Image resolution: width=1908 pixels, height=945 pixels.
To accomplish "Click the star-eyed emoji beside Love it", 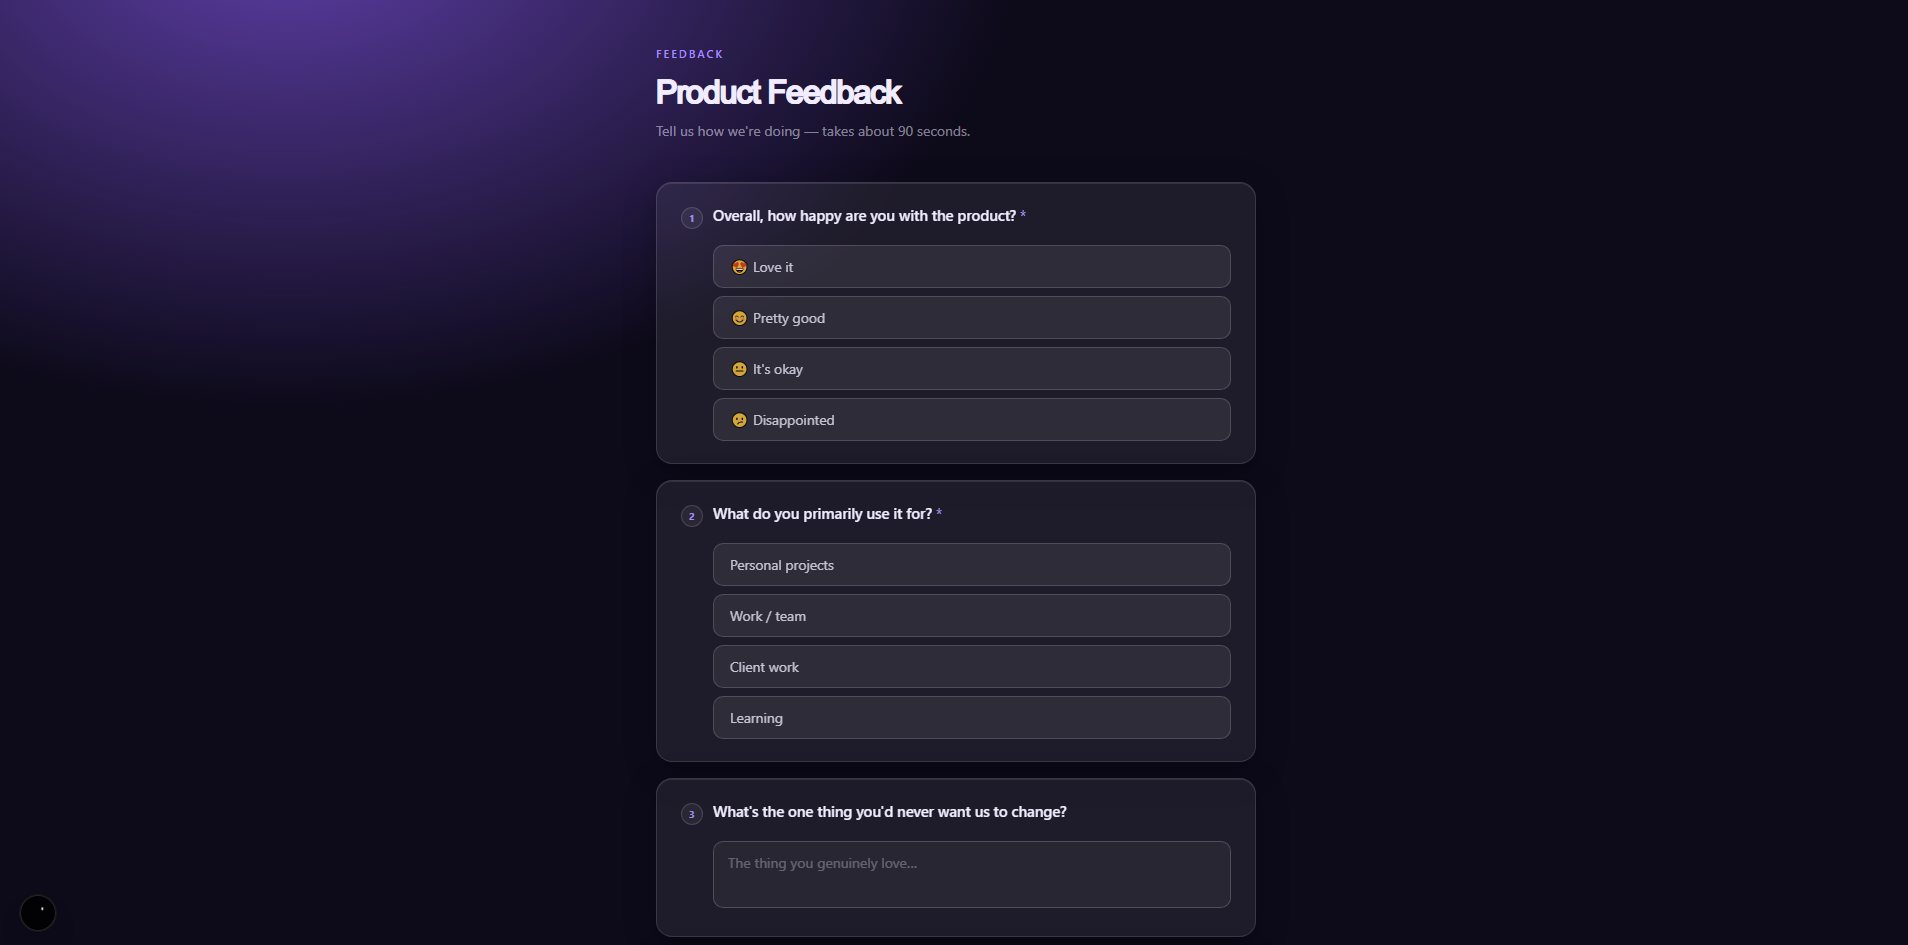I will pos(739,267).
